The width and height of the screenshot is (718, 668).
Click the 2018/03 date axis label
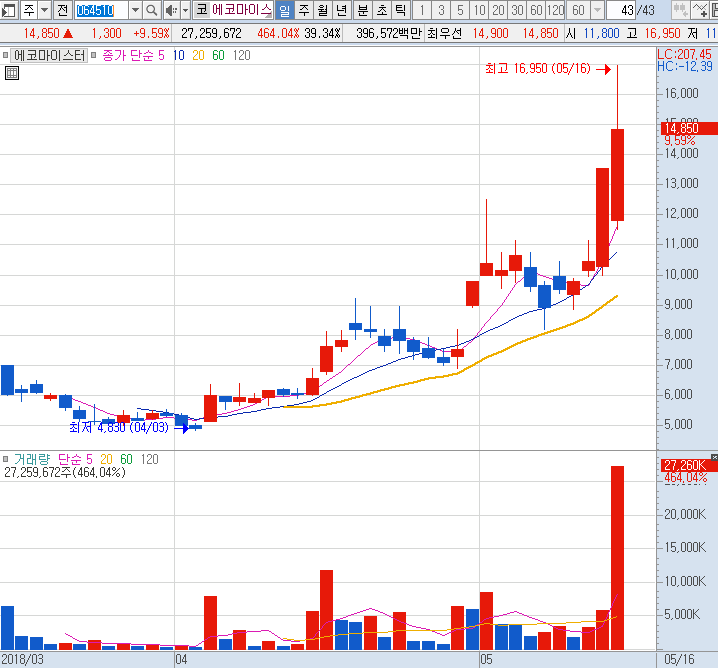coord(22,659)
